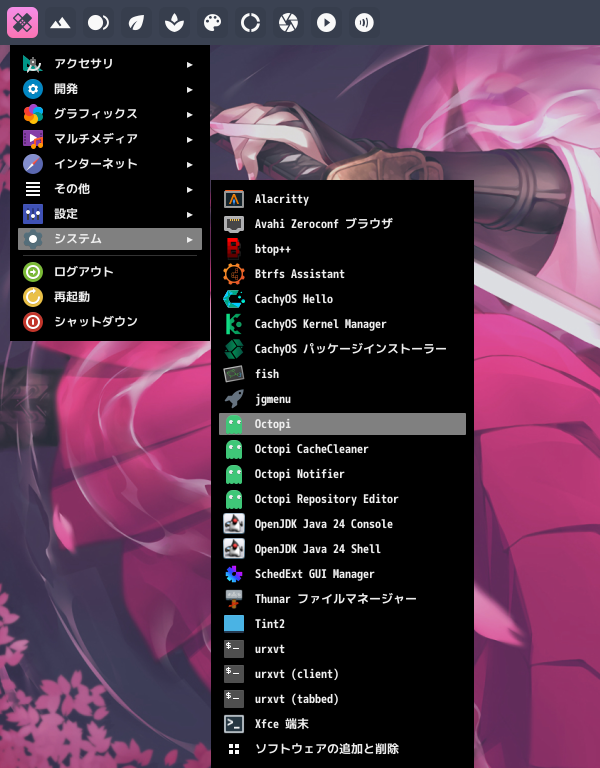Click 再起動 to reboot
The height and width of the screenshot is (768, 600).
110,297
